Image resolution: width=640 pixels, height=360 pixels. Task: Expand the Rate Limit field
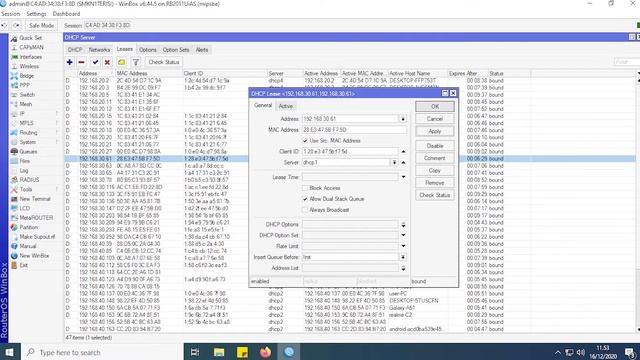(x=403, y=246)
